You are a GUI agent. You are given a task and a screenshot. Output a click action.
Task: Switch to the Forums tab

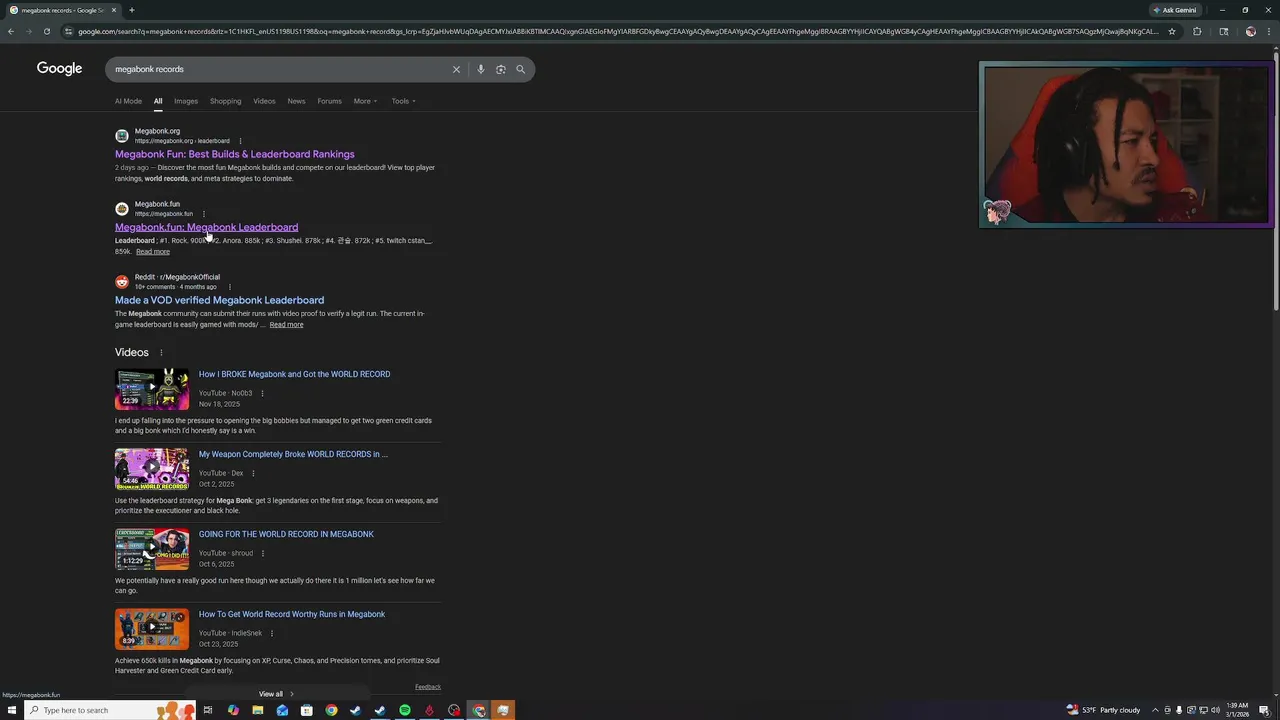(x=330, y=101)
